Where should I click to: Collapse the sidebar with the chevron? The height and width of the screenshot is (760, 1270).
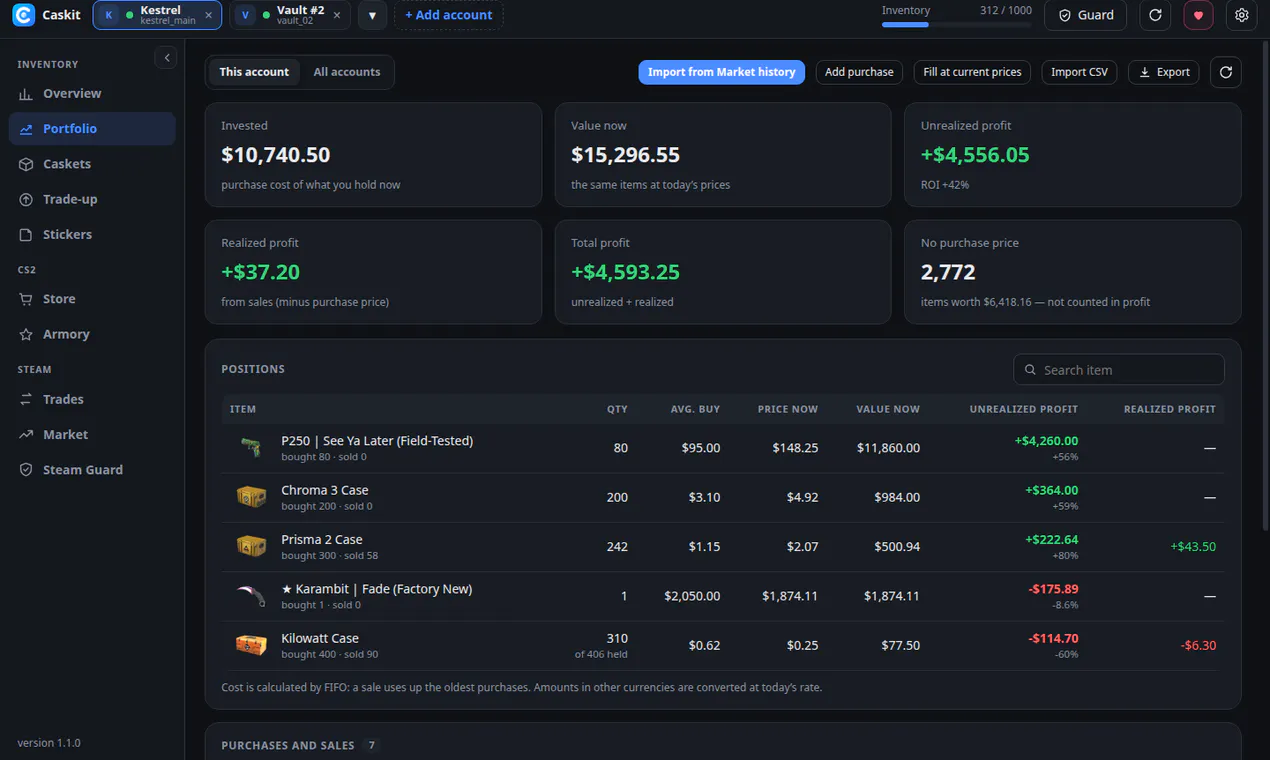pos(167,58)
